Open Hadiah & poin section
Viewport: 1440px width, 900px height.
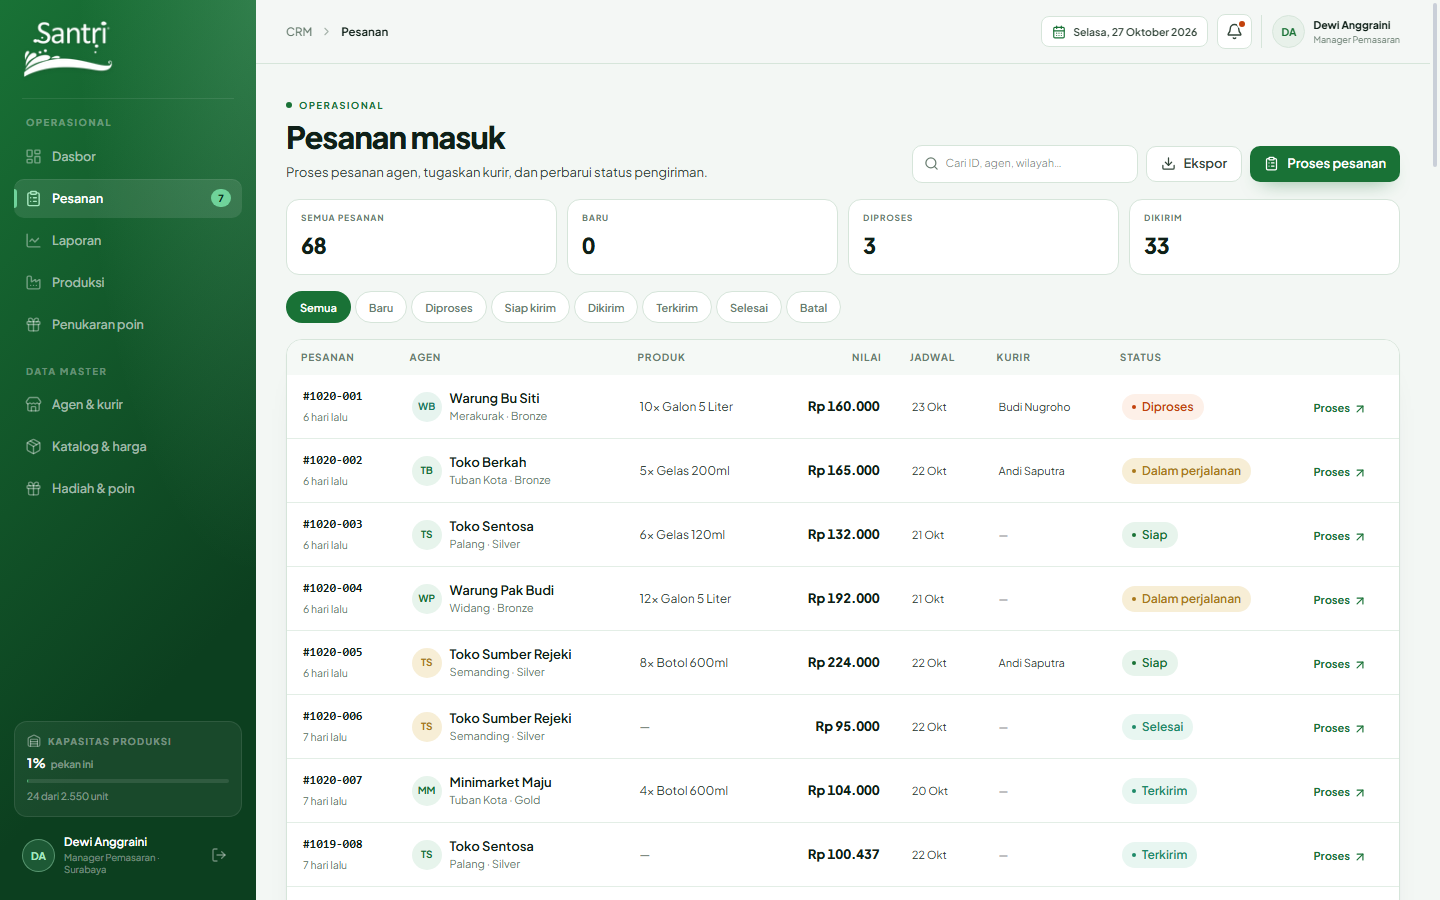coord(128,489)
